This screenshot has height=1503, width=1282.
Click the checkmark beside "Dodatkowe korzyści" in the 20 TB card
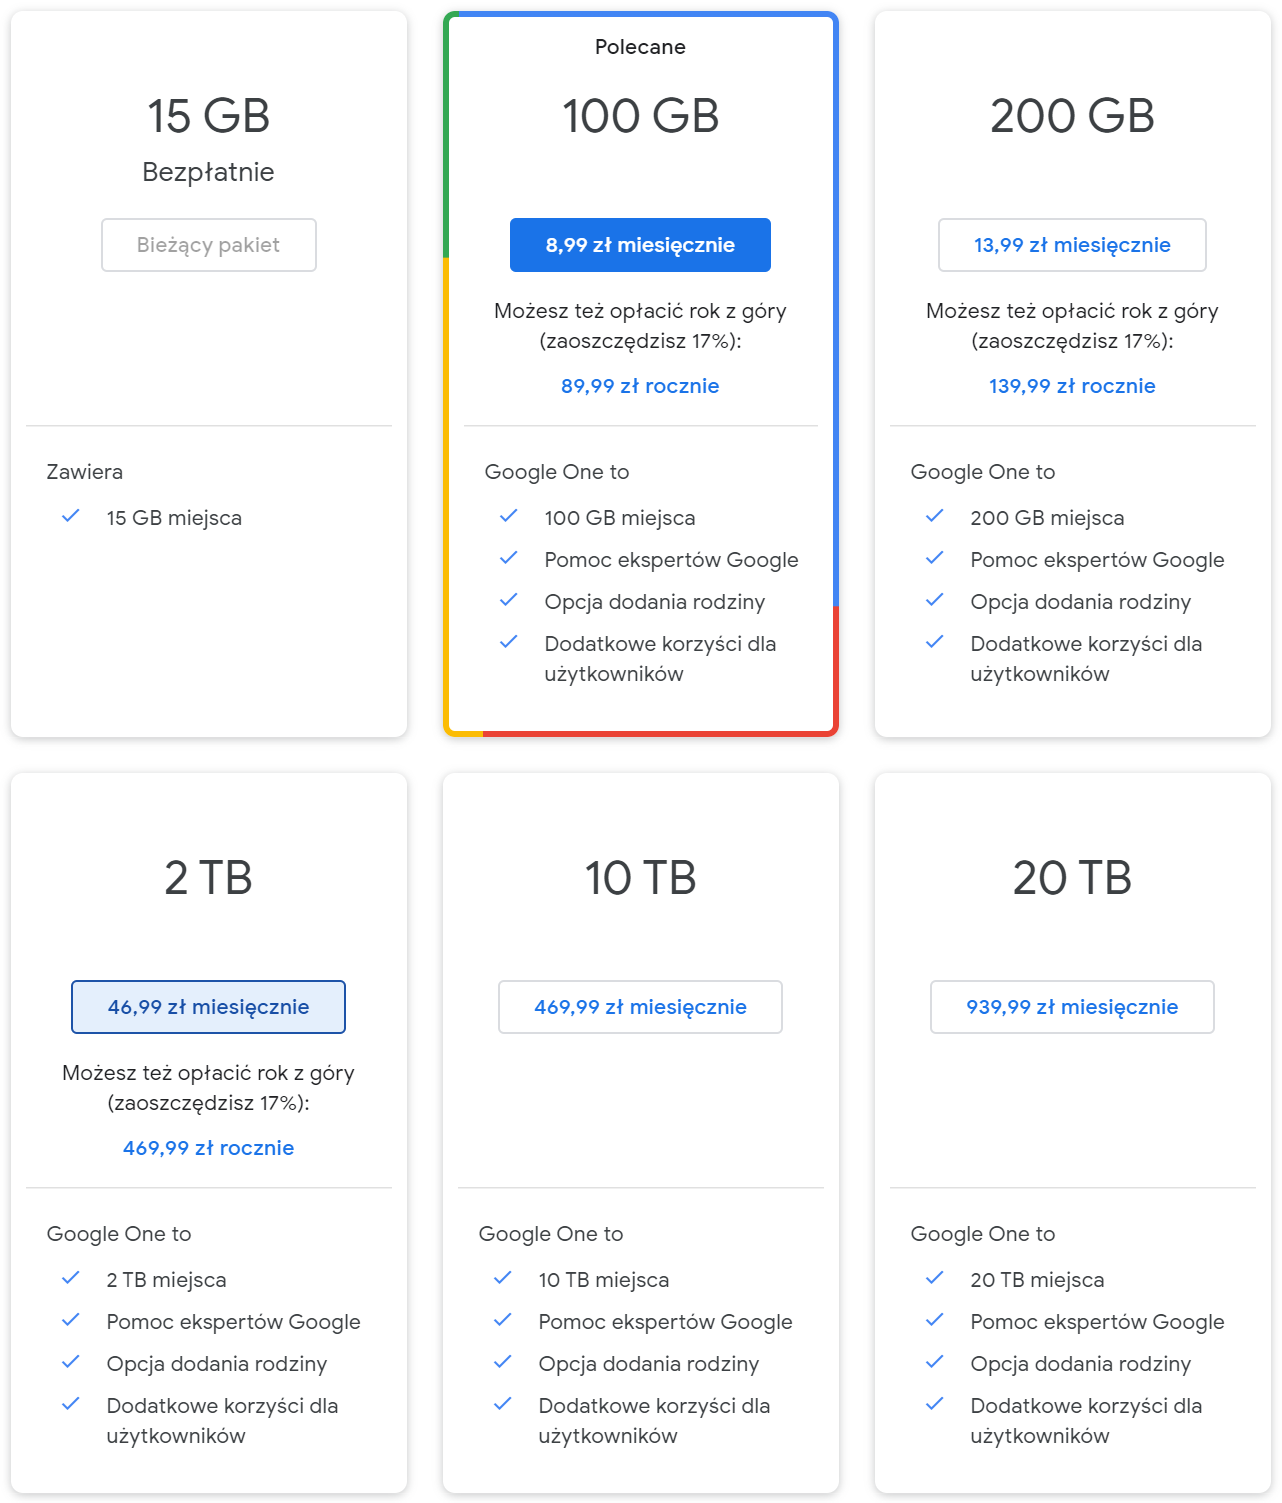[935, 1404]
